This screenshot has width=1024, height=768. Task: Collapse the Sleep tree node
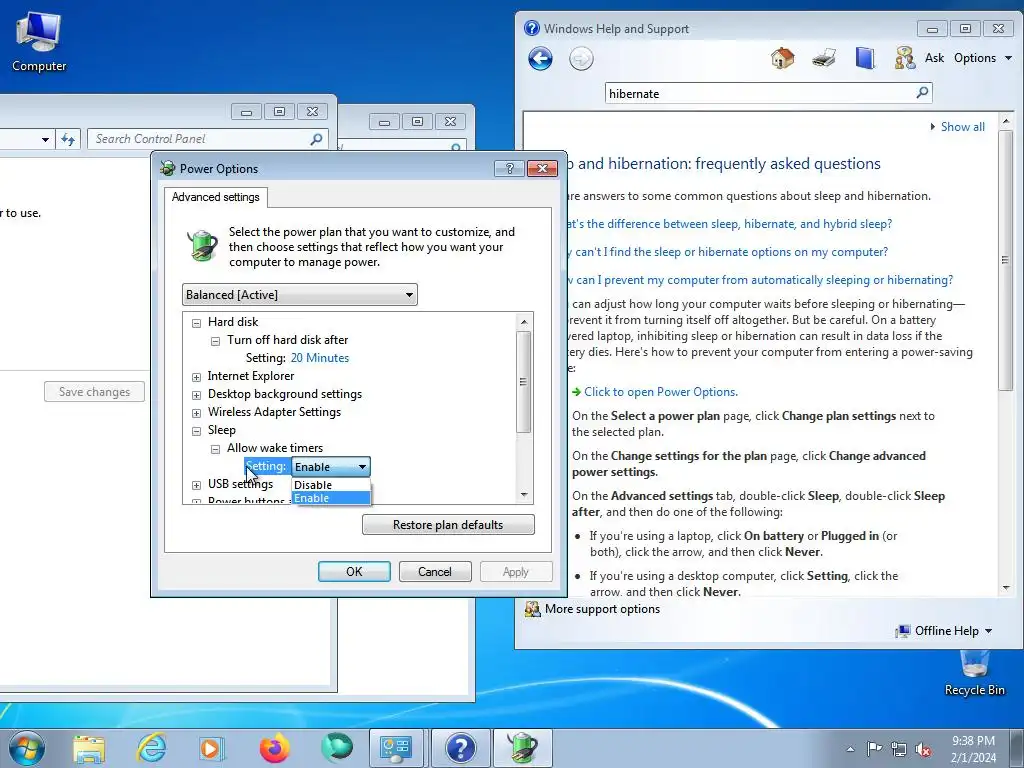(197, 431)
